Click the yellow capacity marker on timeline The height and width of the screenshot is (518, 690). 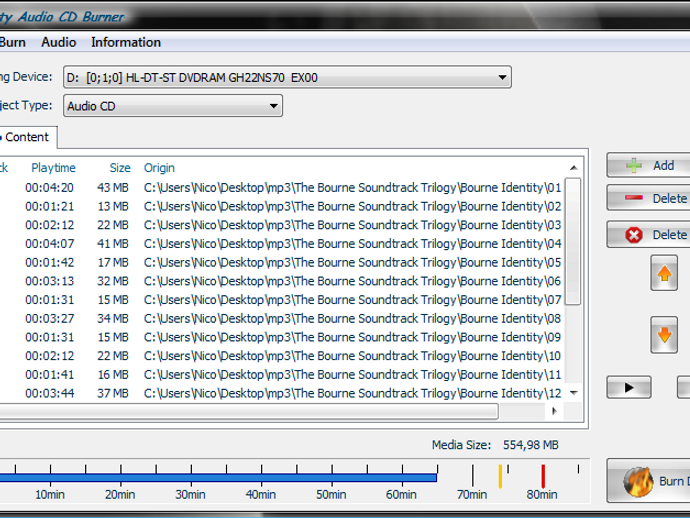click(x=500, y=476)
